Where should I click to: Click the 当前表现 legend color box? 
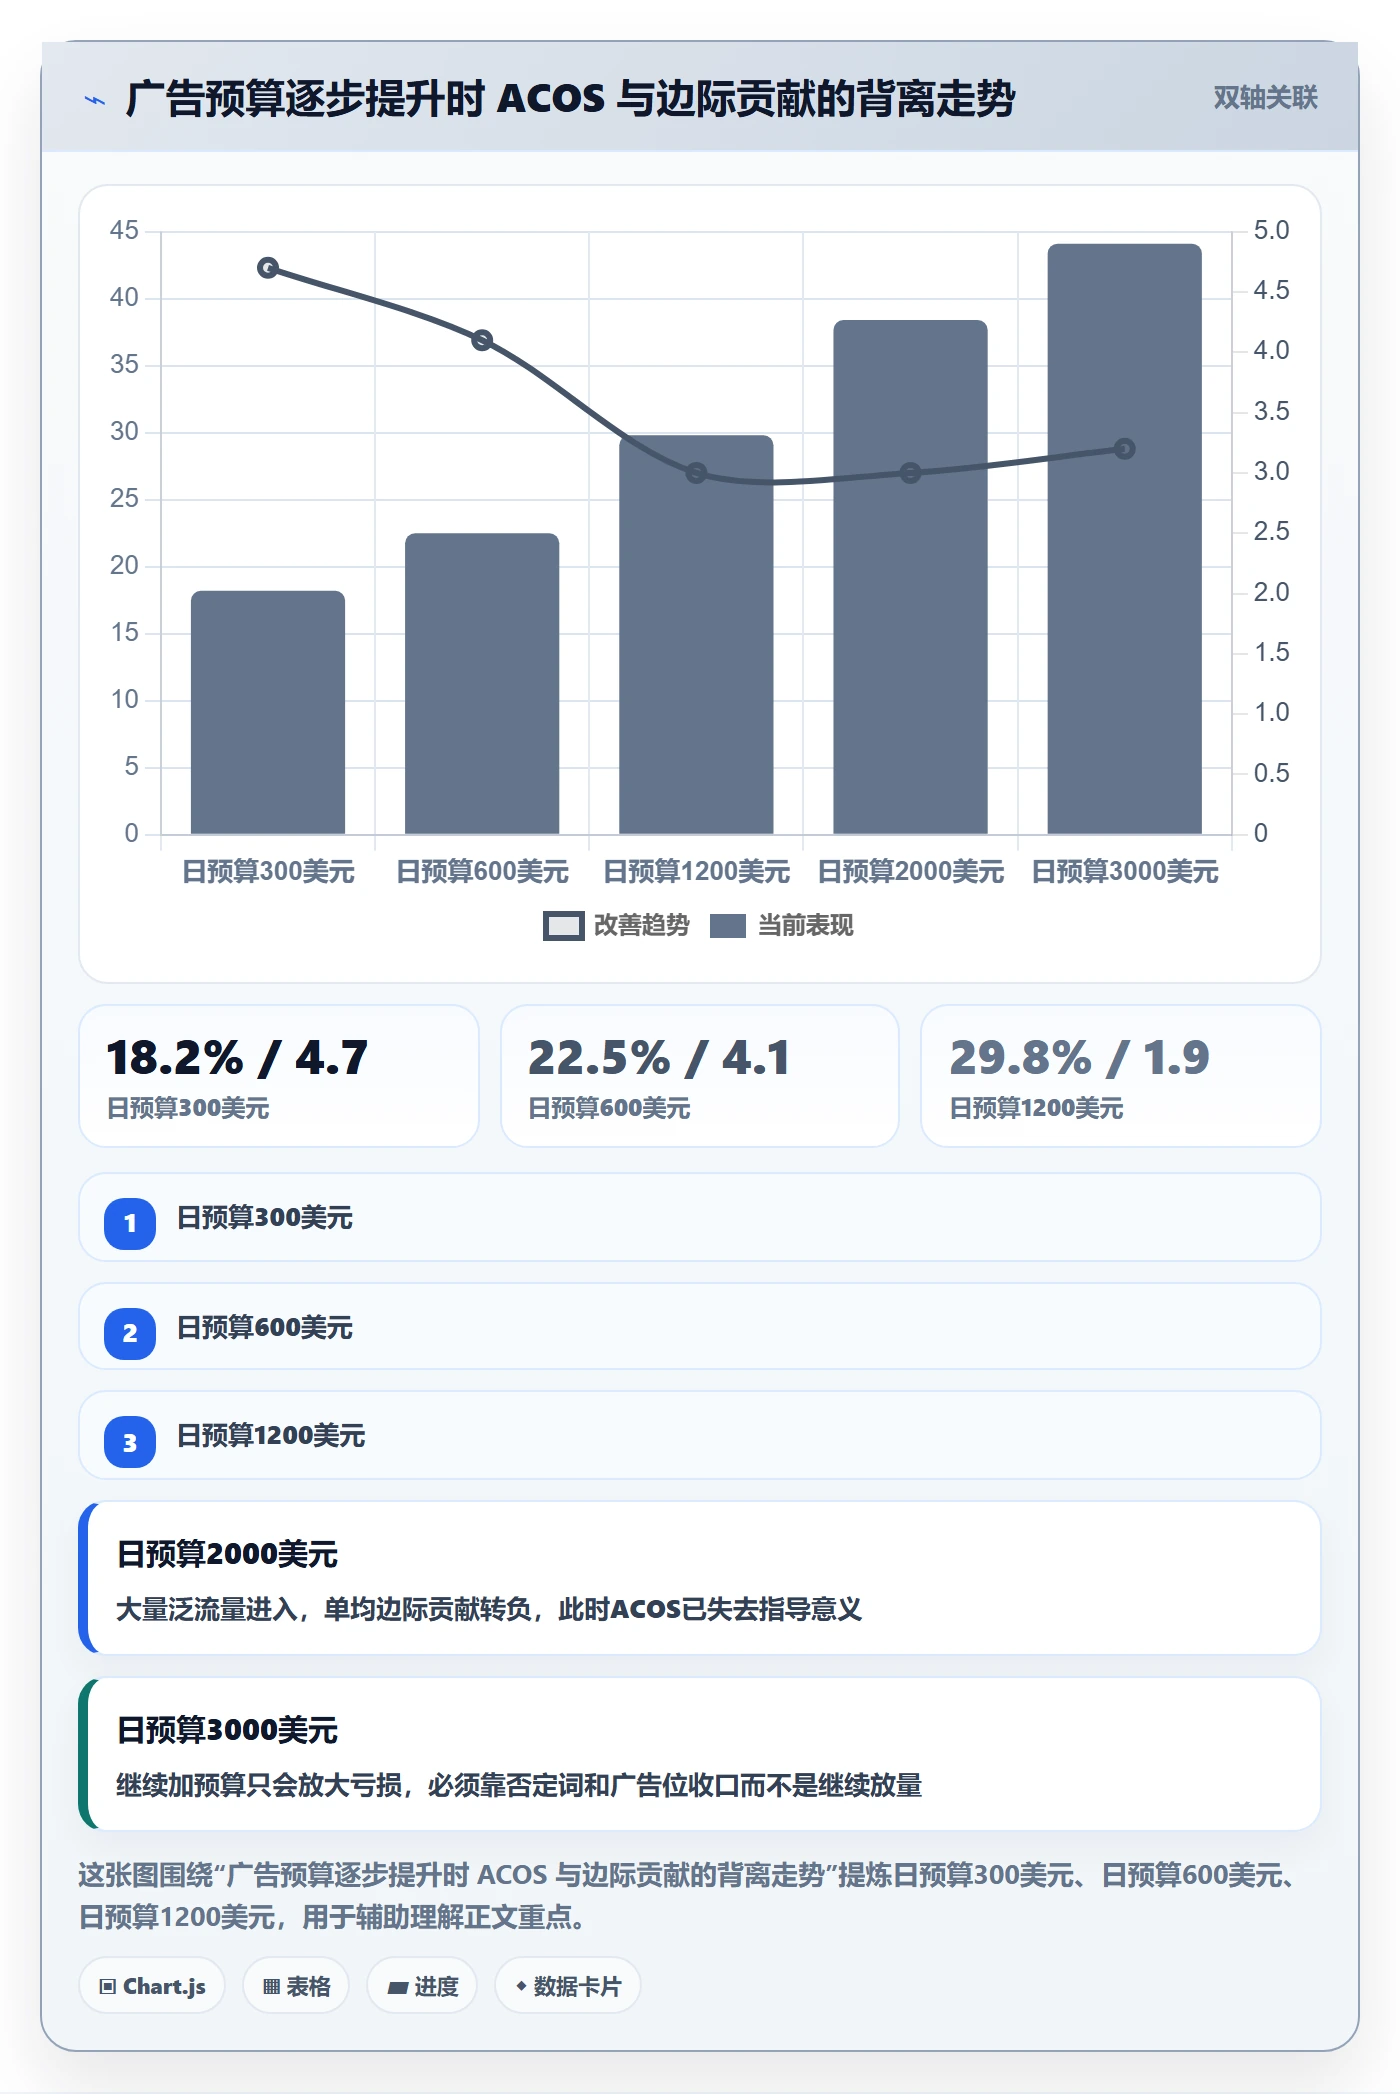(728, 926)
